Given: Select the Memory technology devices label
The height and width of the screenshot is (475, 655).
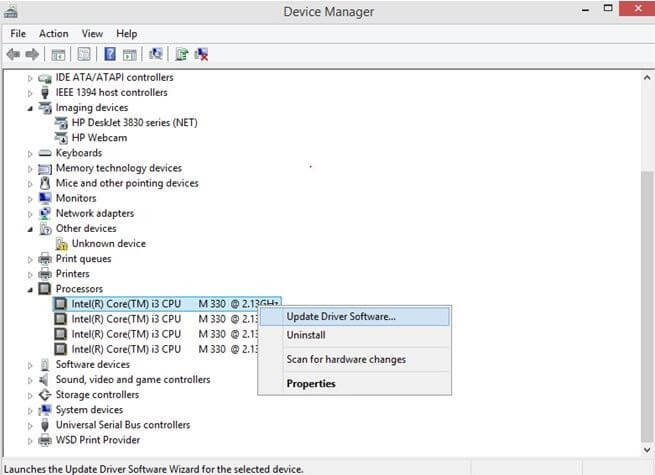Looking at the screenshot, I should [119, 168].
